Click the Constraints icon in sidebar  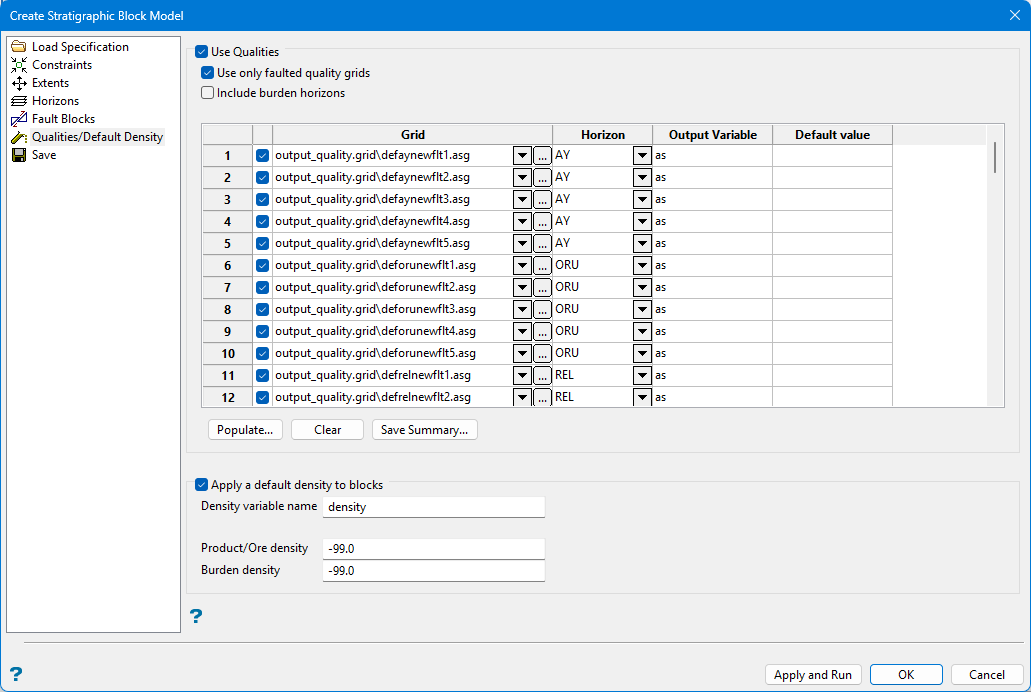[x=19, y=65]
